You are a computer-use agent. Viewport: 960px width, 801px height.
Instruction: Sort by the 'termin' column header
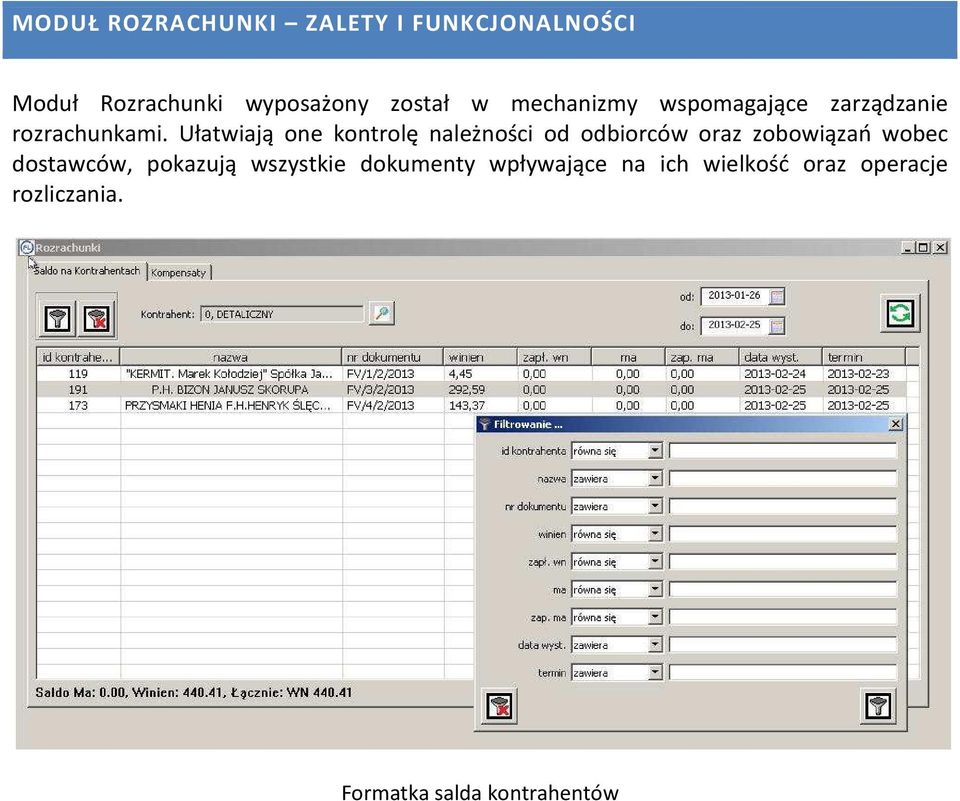click(x=864, y=357)
